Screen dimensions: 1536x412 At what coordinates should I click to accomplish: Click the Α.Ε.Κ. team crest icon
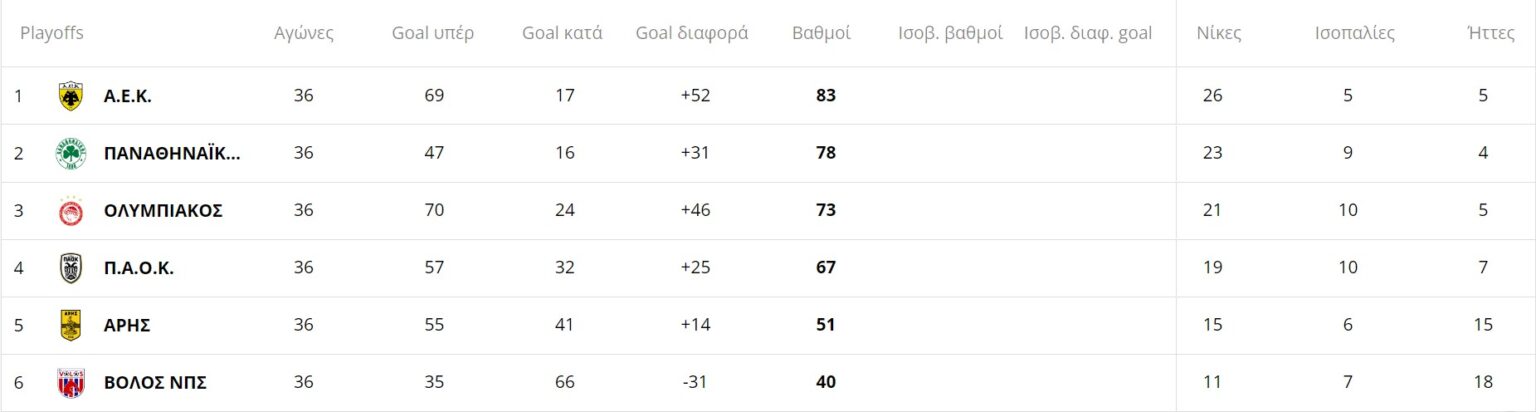pyautogui.click(x=71, y=96)
